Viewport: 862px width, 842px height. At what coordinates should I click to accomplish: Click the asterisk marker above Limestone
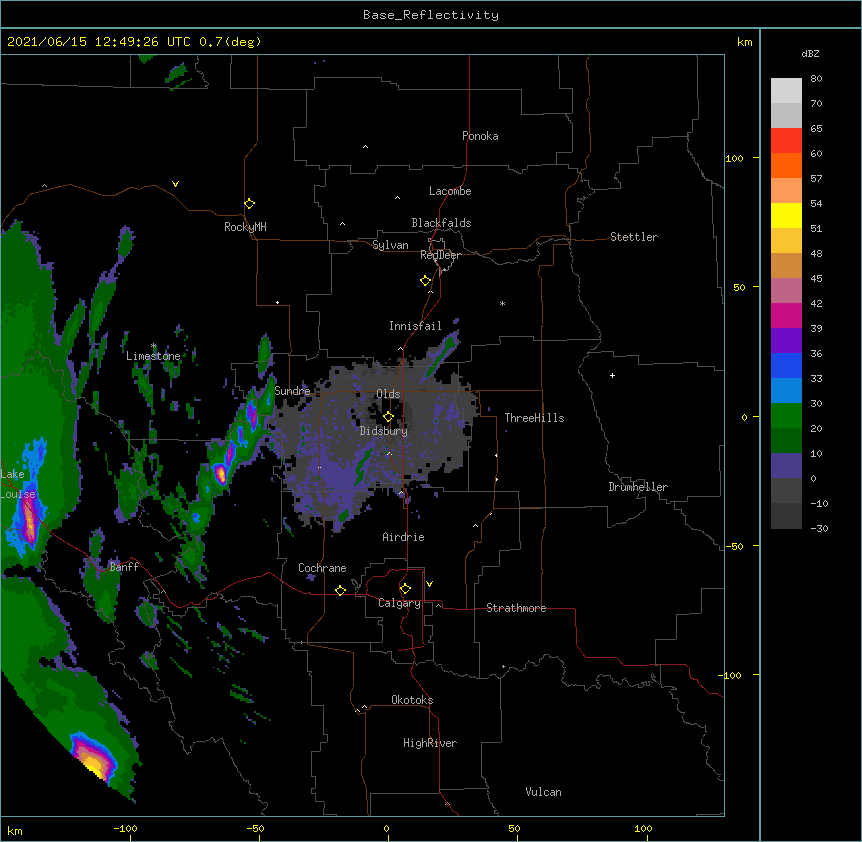pos(153,346)
